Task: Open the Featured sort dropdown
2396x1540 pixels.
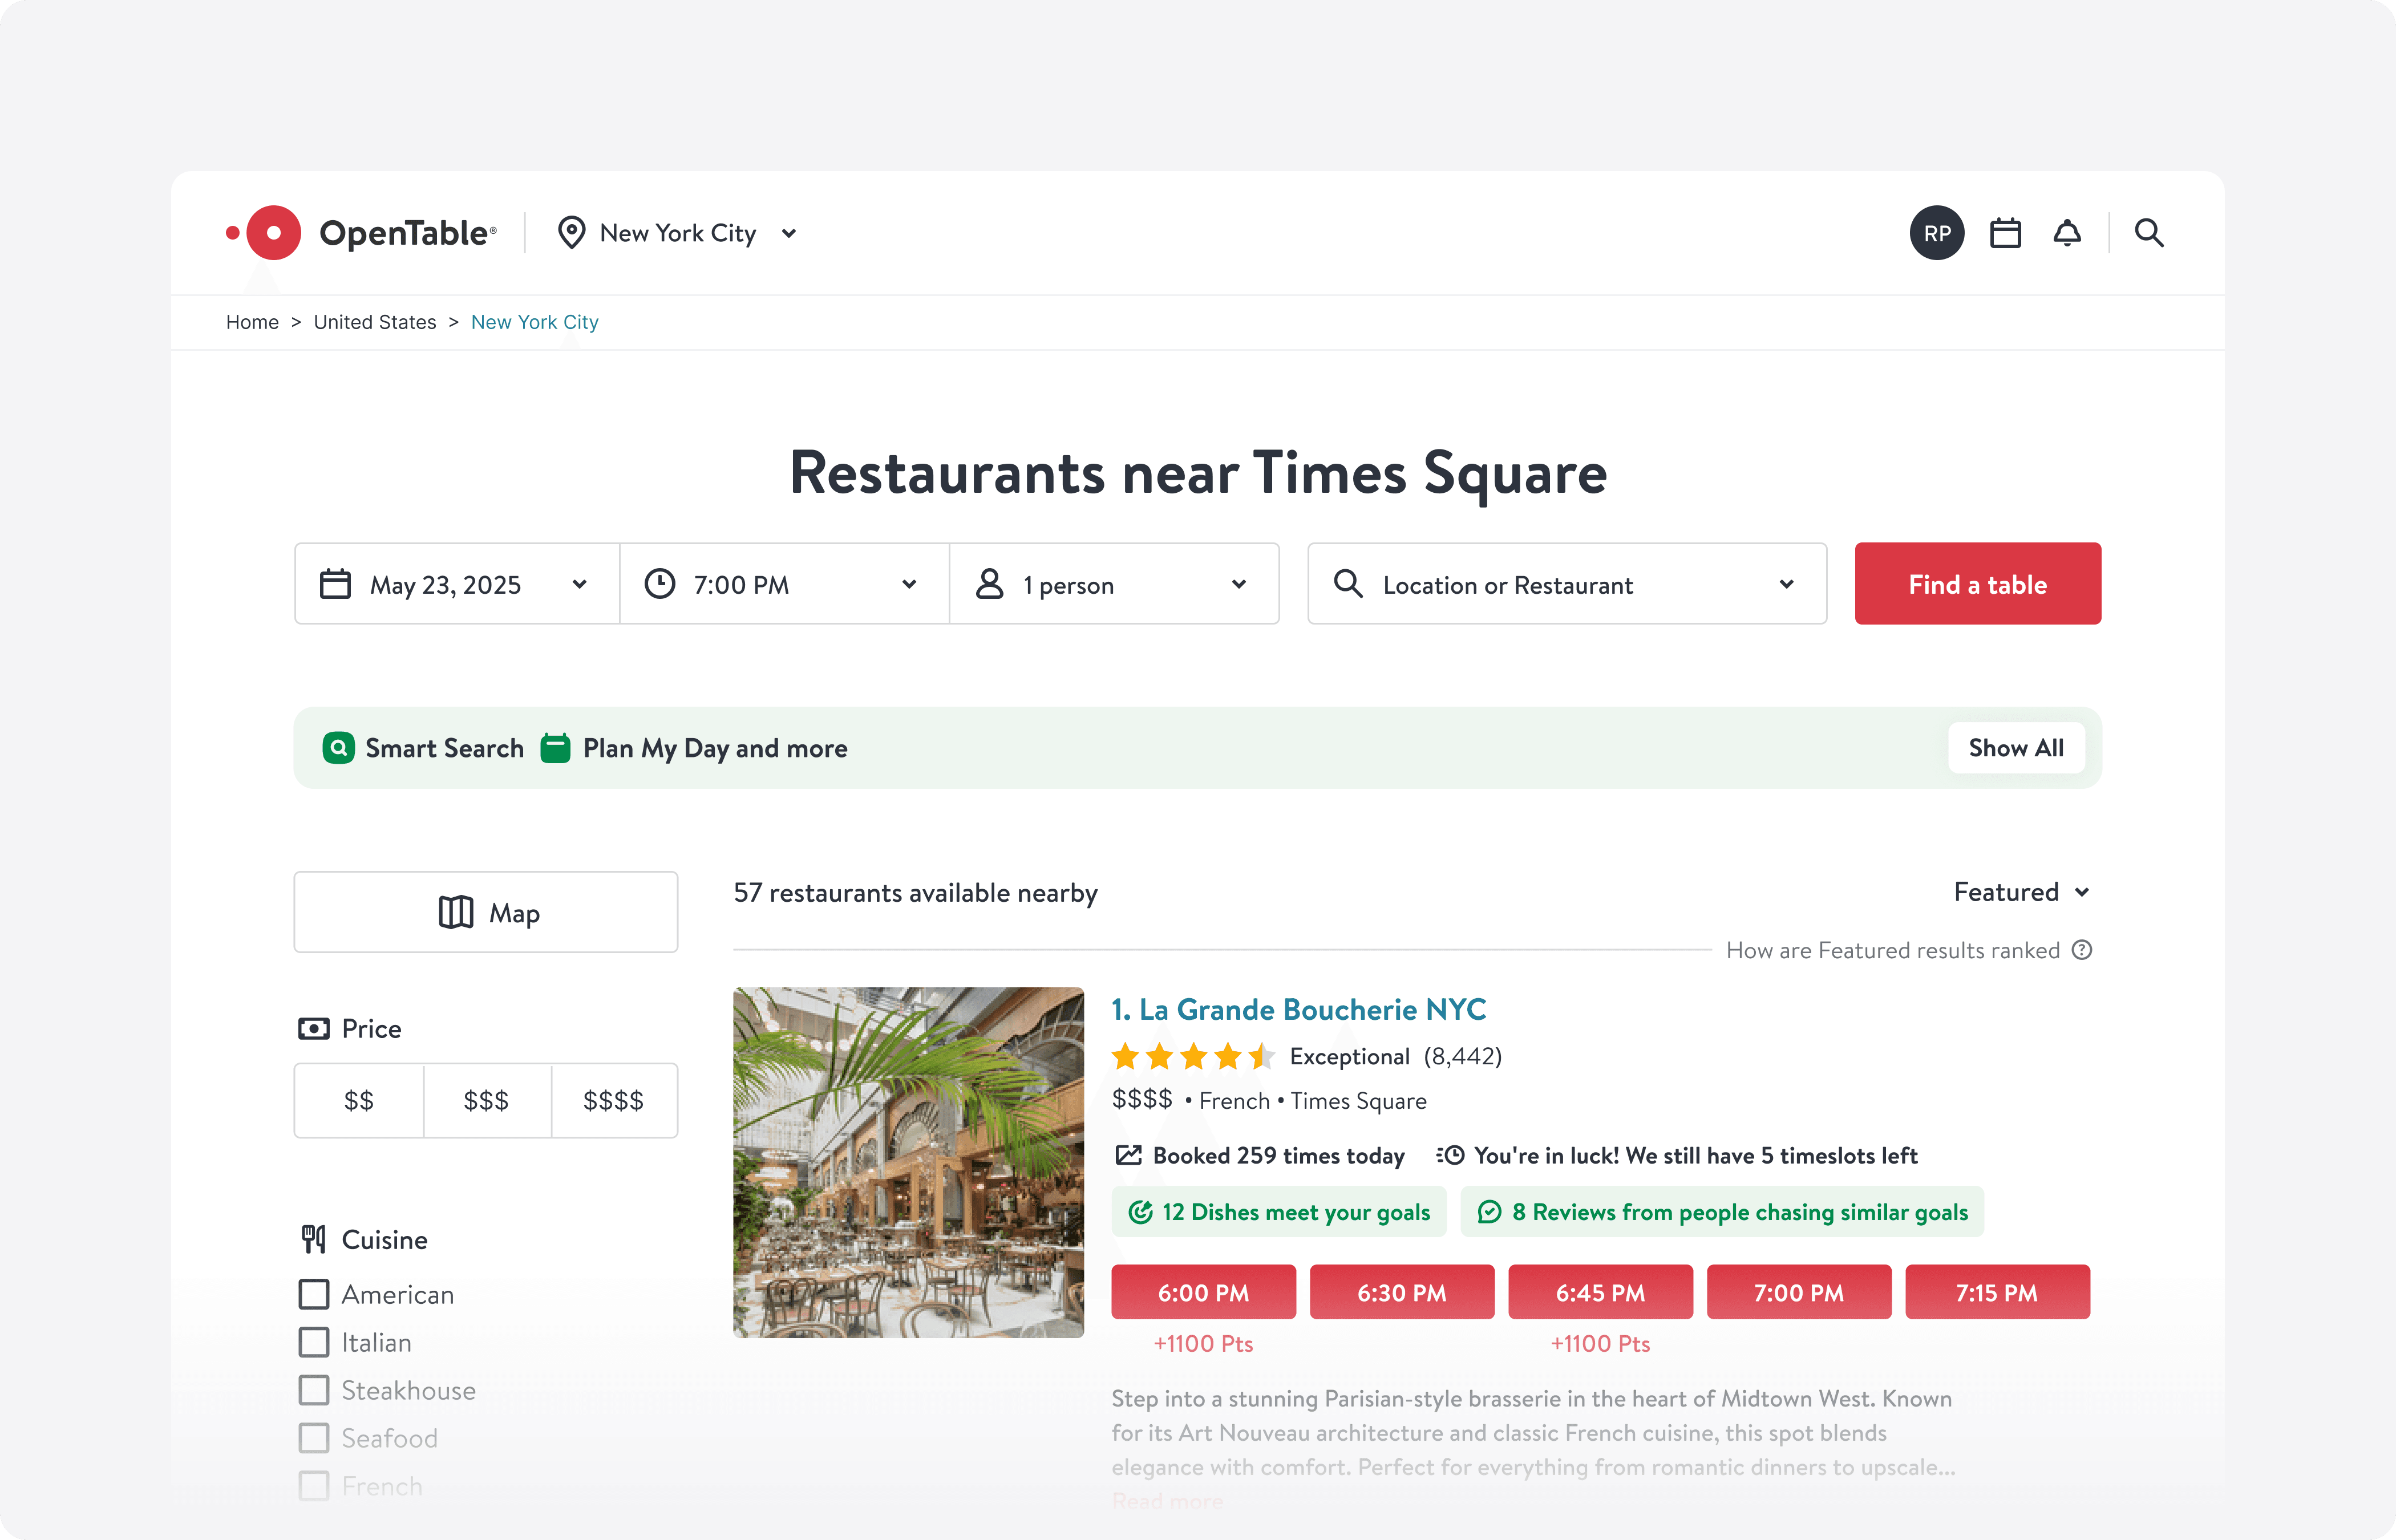Action: pos(2021,892)
